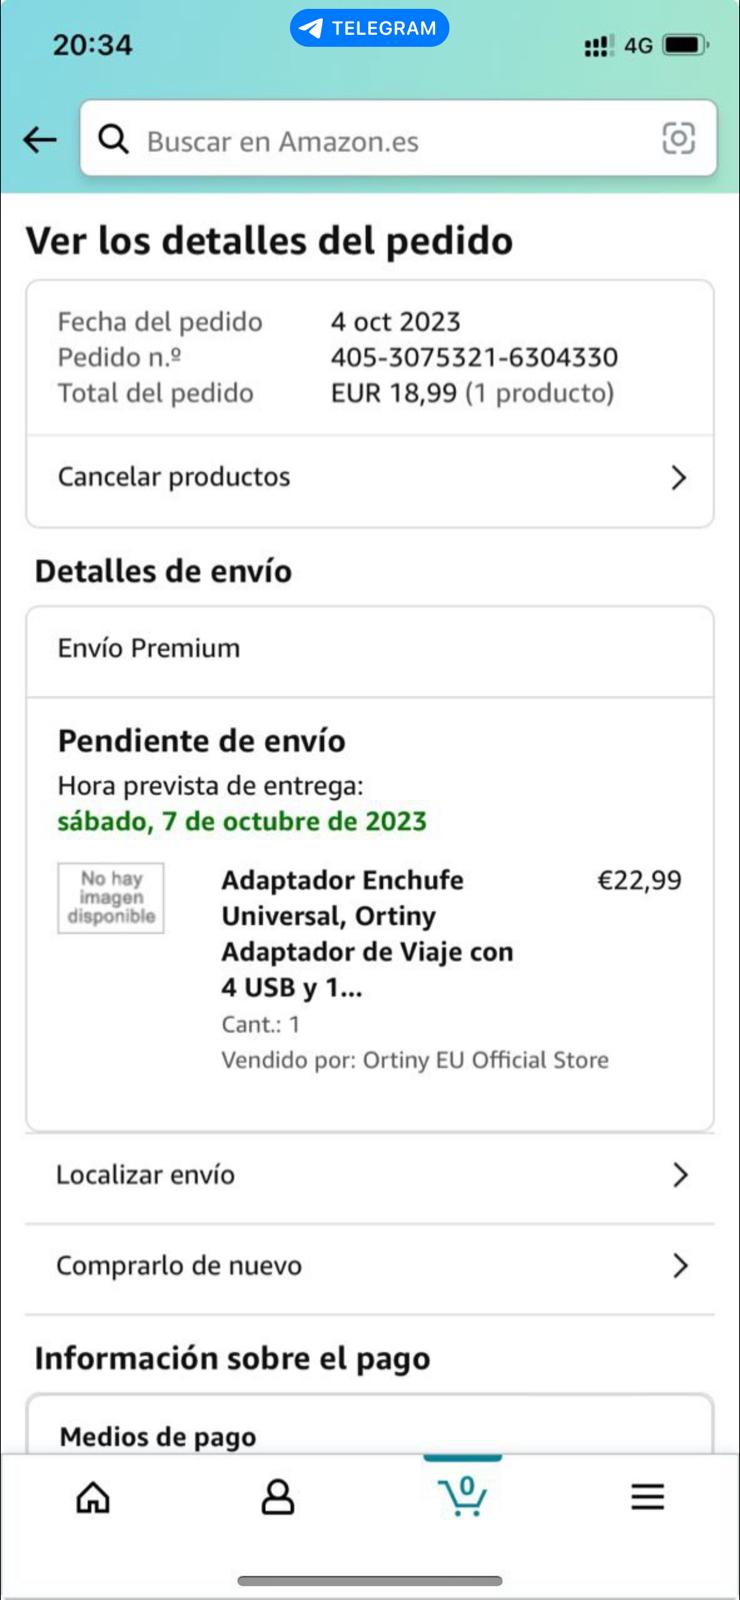Go to the Home tab icon
The height and width of the screenshot is (1600, 740).
(x=93, y=1497)
